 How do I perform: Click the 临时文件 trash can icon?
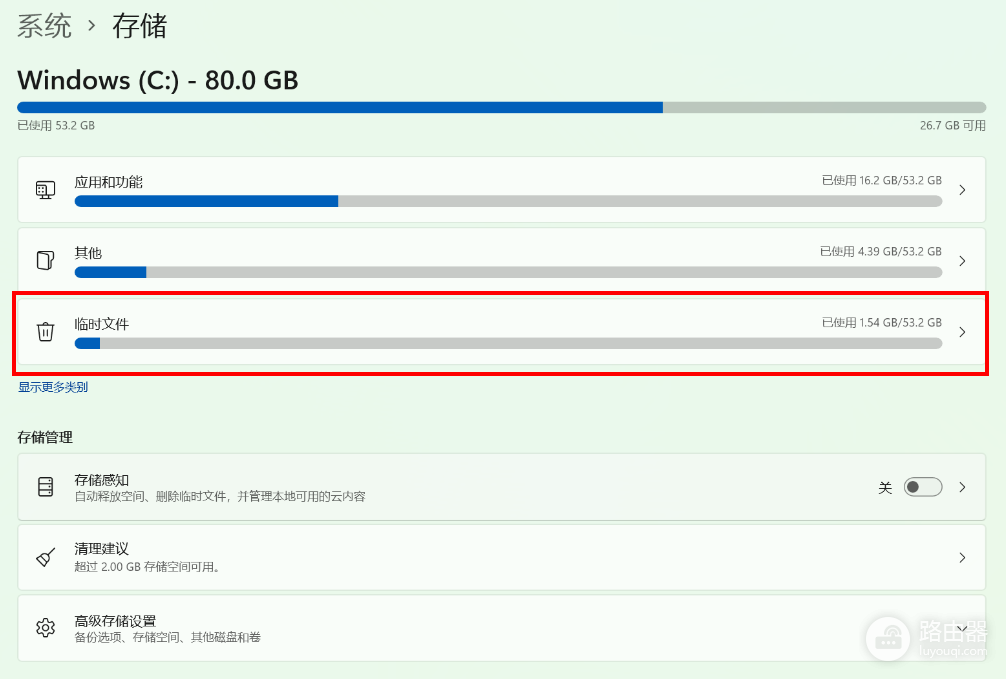coord(46,332)
